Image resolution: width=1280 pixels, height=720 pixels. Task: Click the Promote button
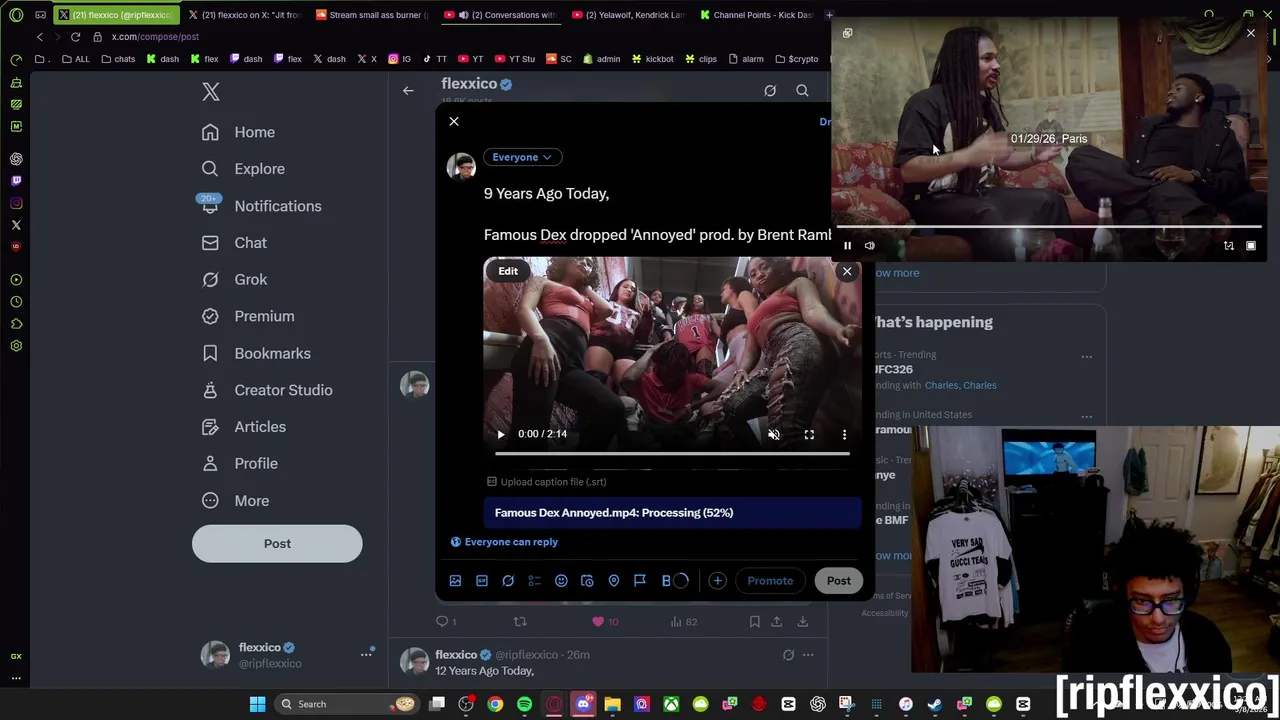(770, 581)
